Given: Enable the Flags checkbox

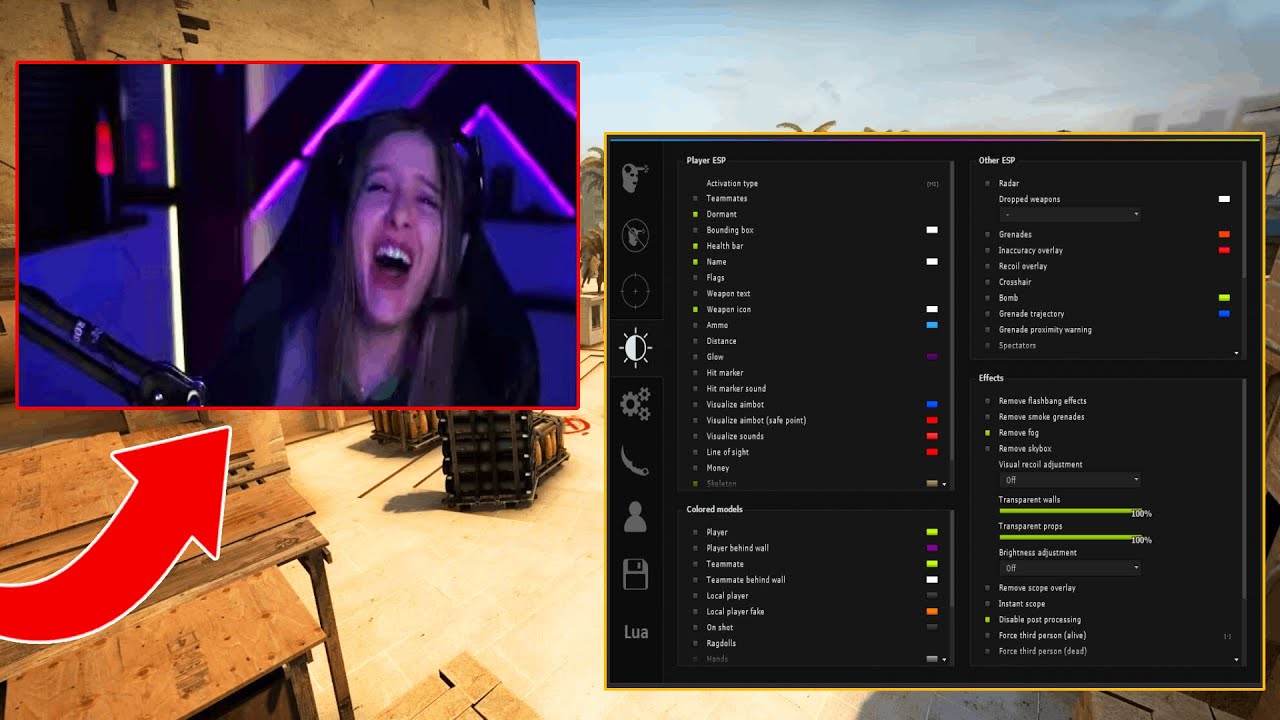Looking at the screenshot, I should point(695,278).
